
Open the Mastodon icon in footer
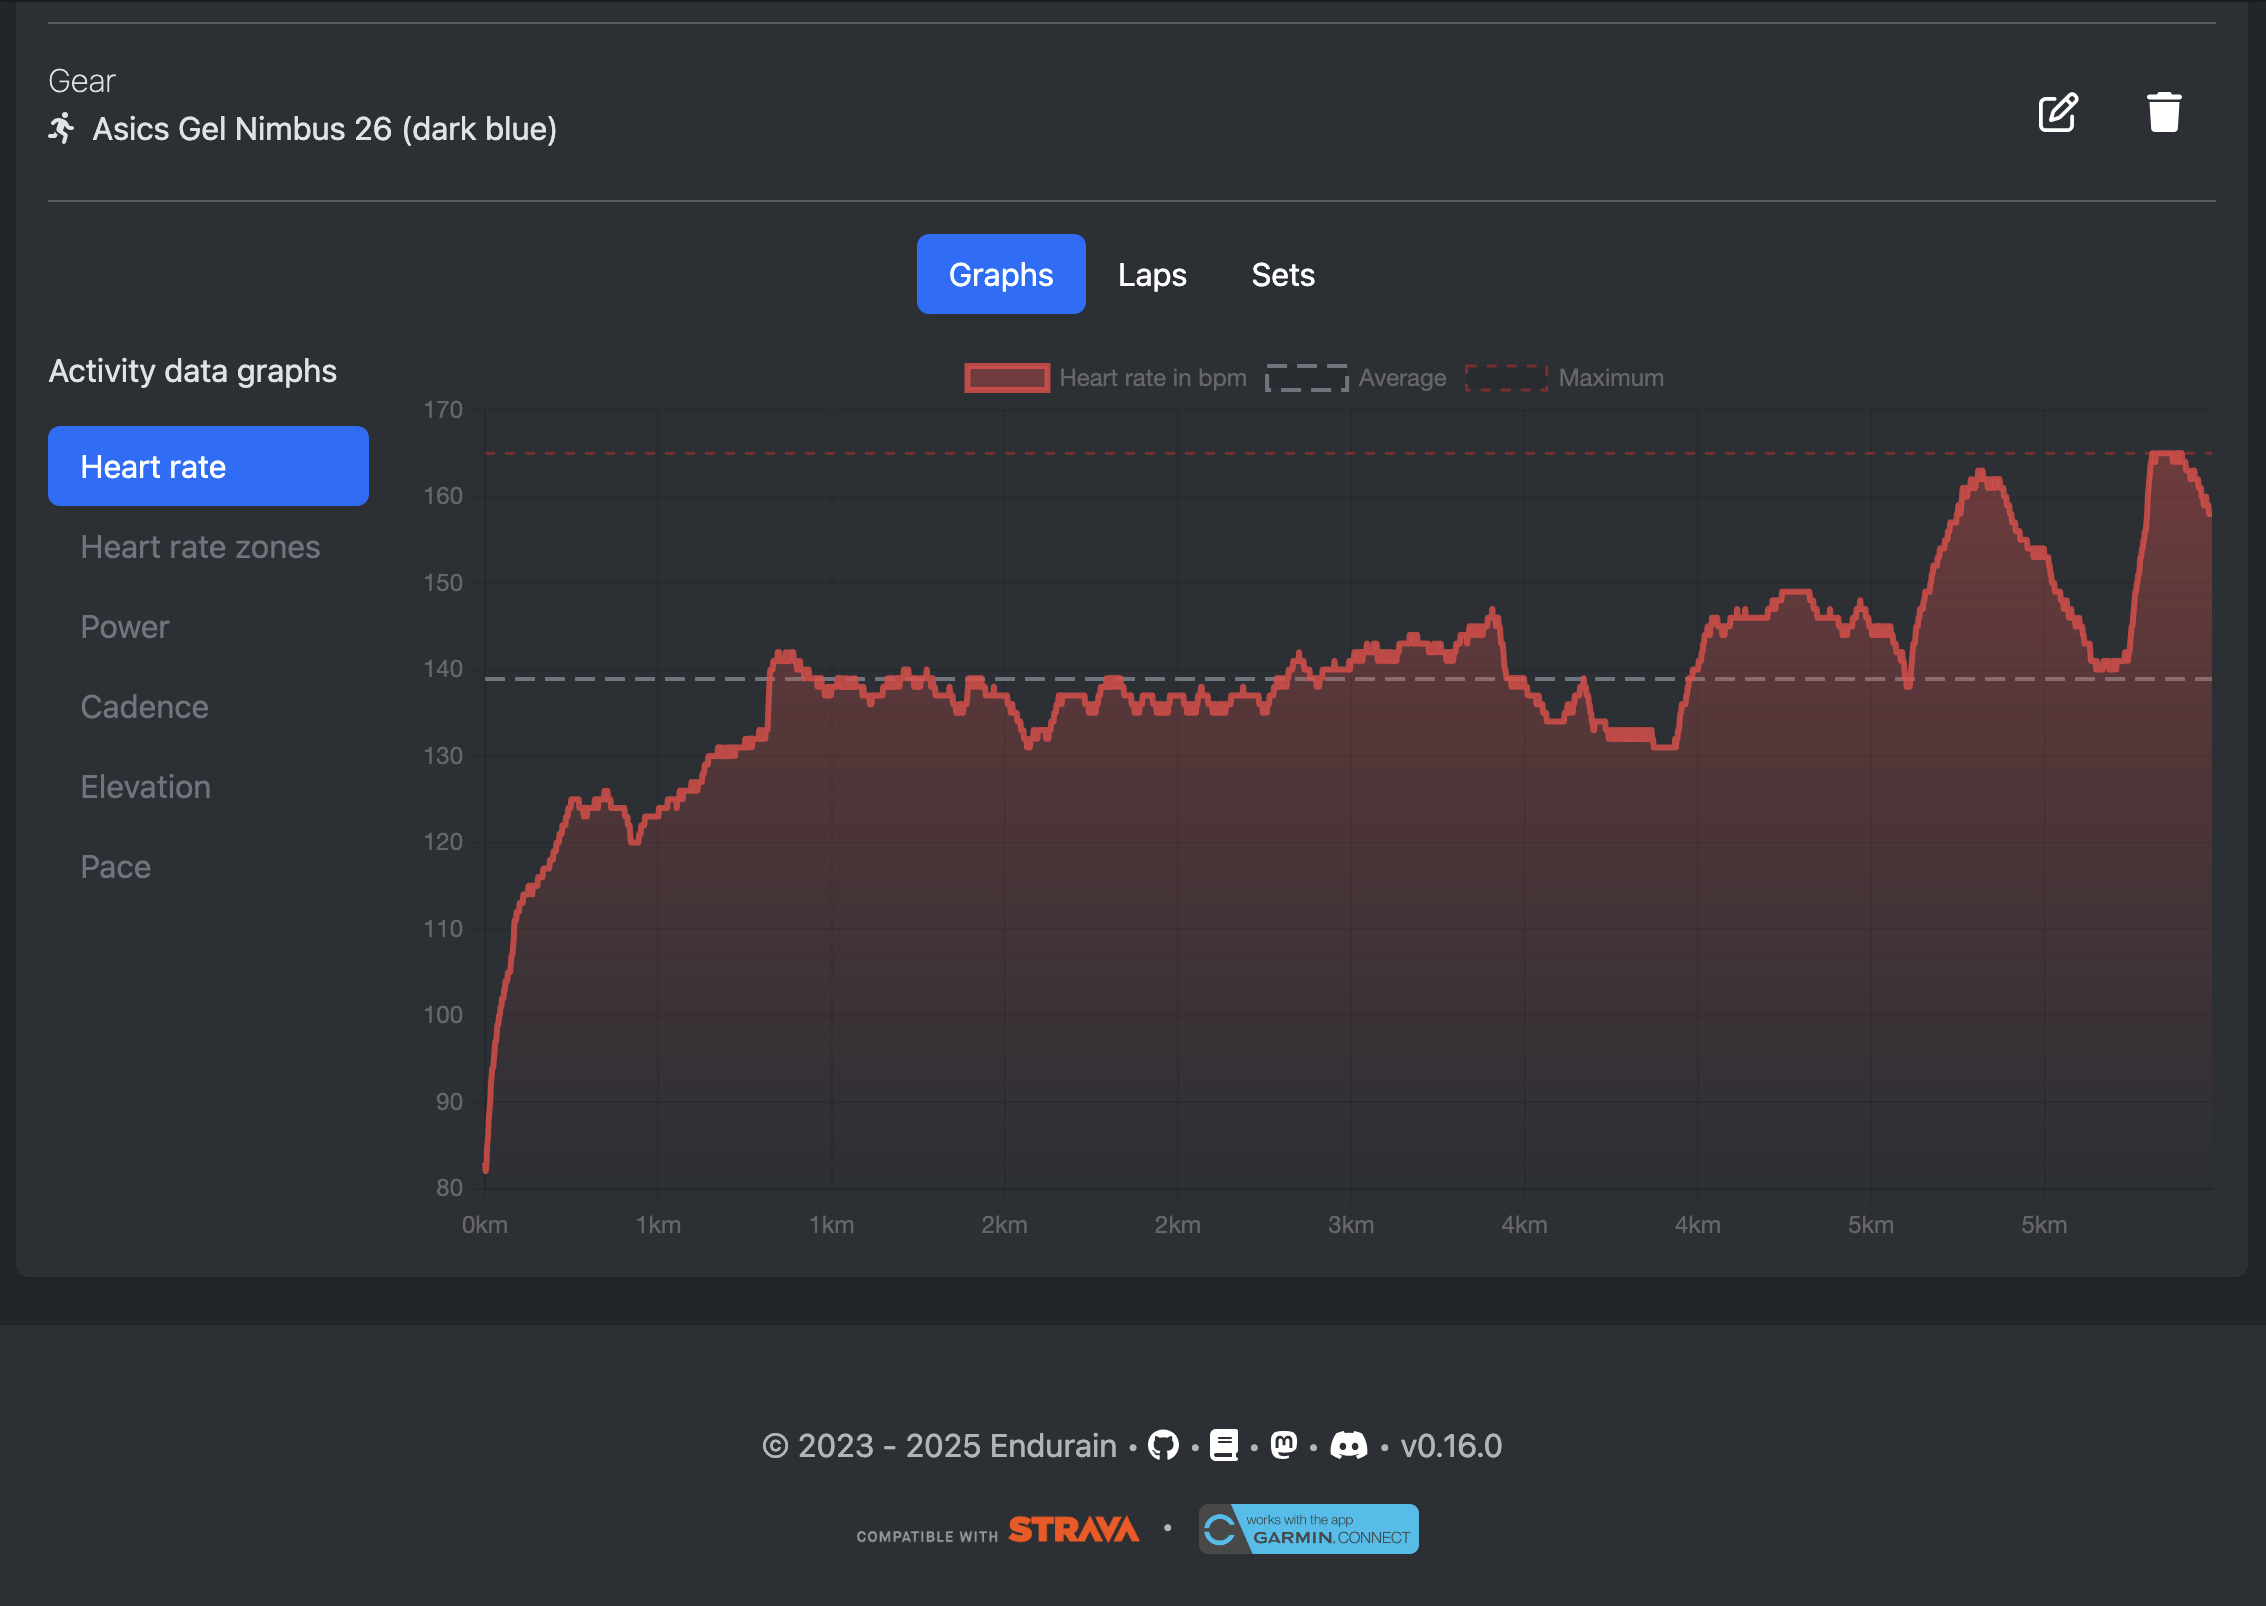pos(1284,1445)
